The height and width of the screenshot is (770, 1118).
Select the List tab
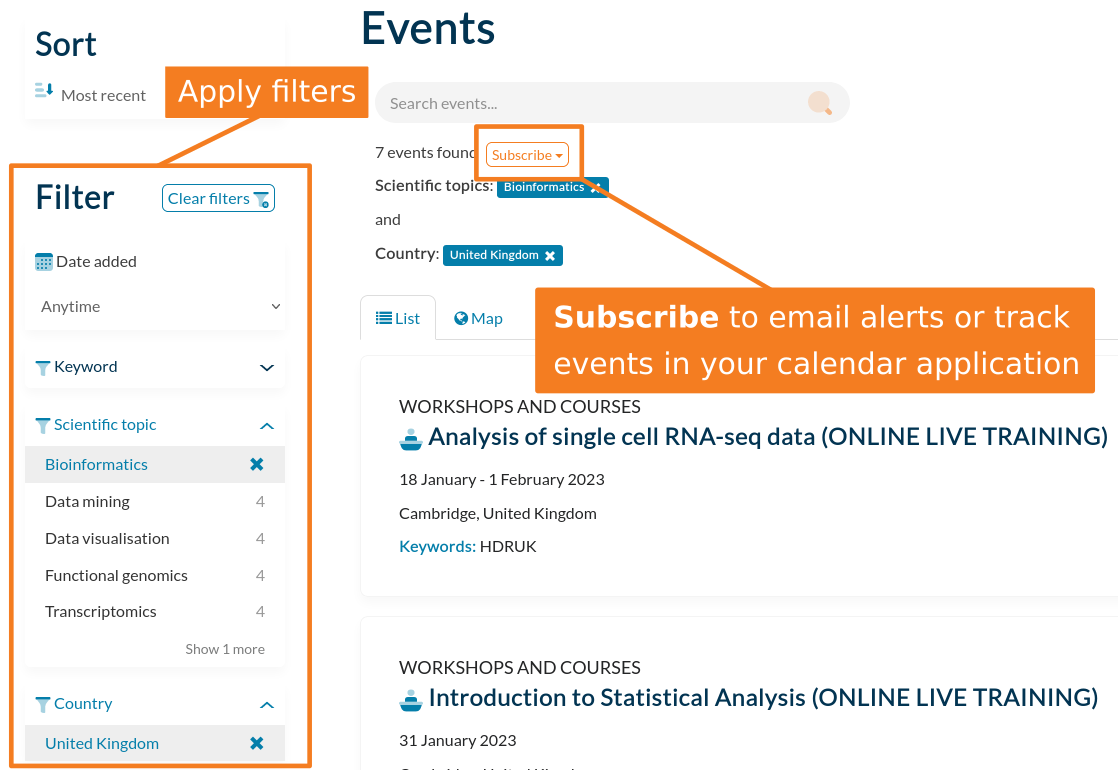coord(398,318)
